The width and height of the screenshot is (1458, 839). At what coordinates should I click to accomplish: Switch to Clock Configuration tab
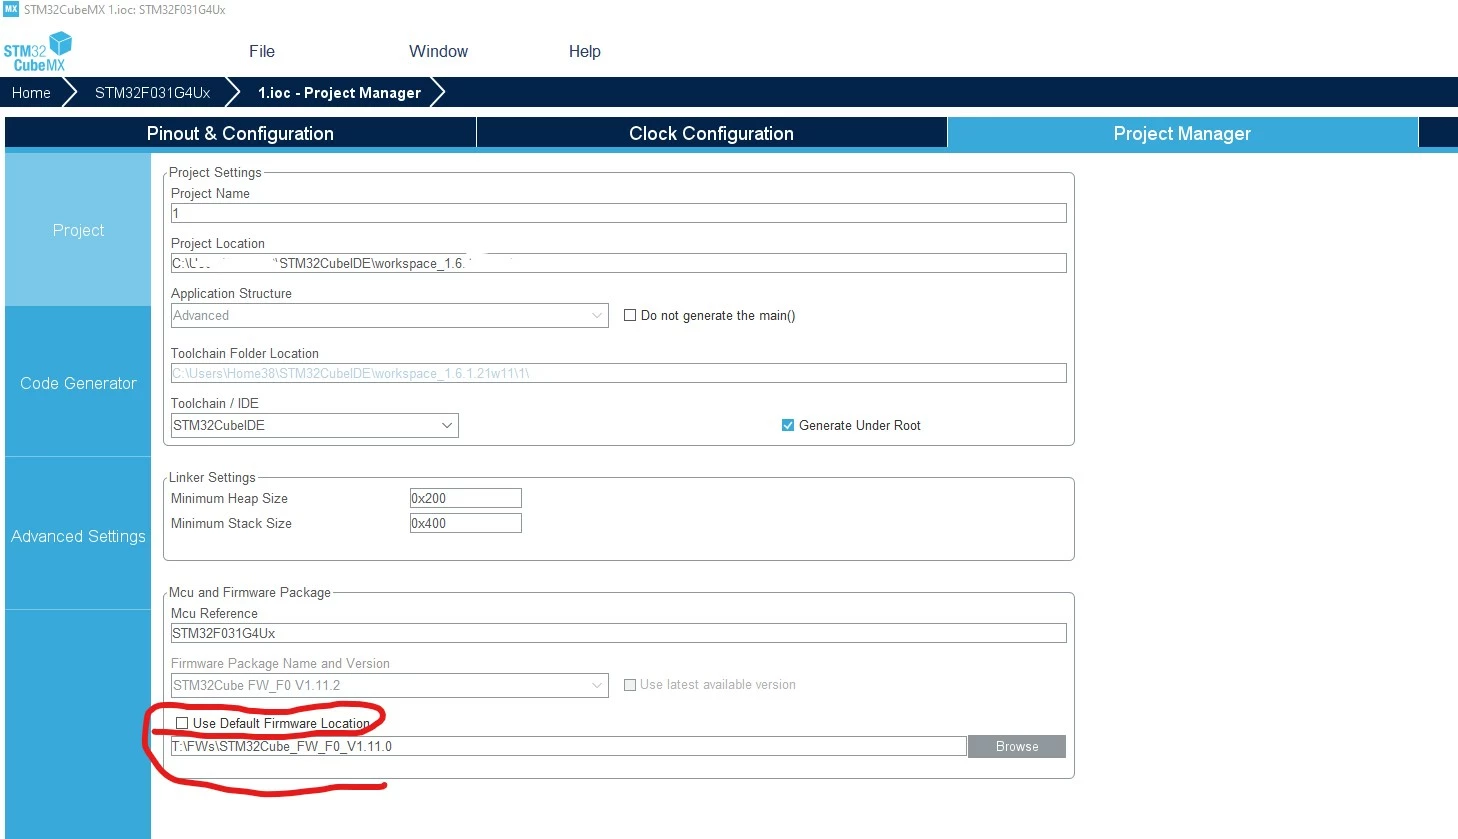coord(712,133)
